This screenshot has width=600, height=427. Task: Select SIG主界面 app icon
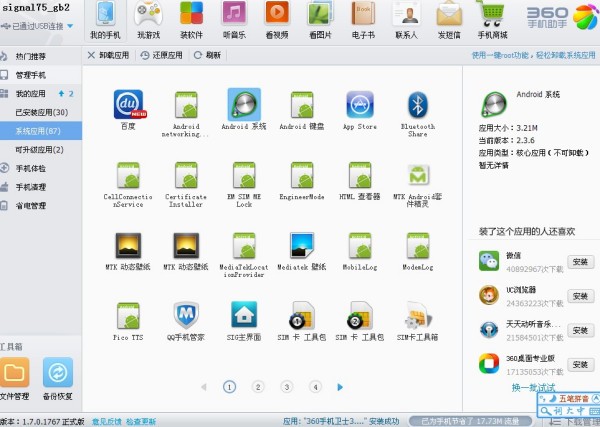point(244,315)
